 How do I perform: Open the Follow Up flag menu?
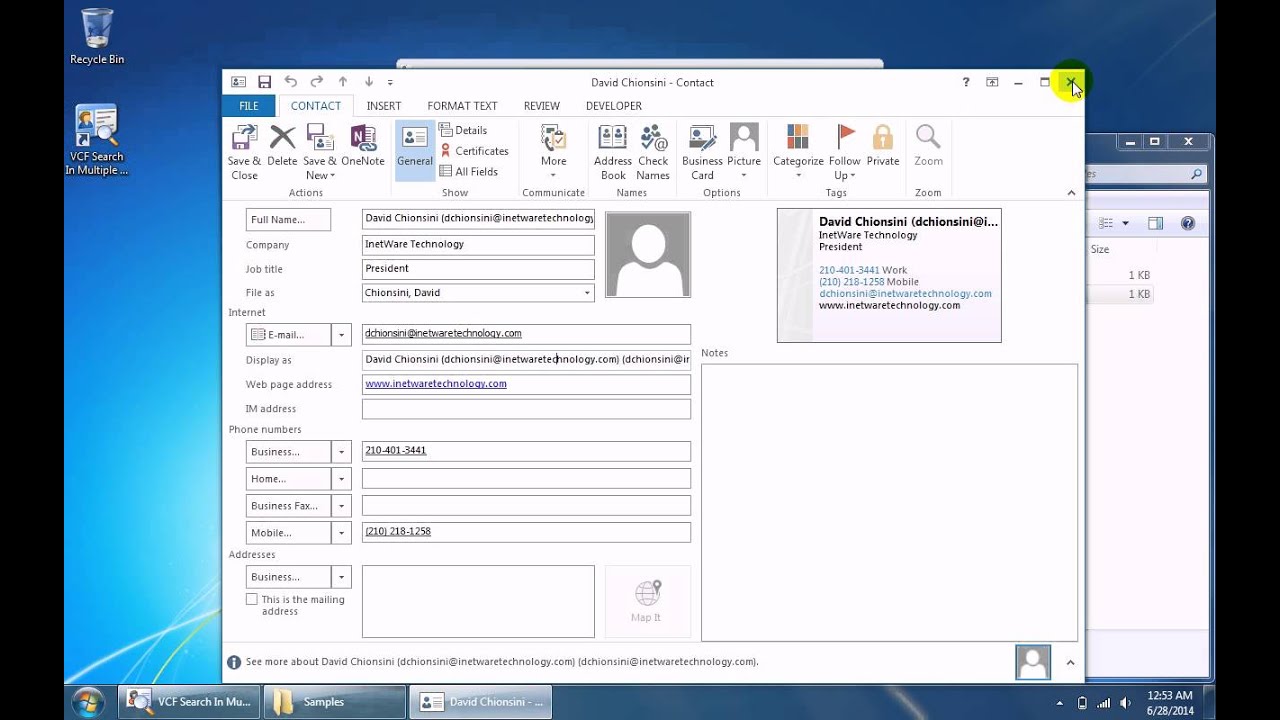coord(845,152)
